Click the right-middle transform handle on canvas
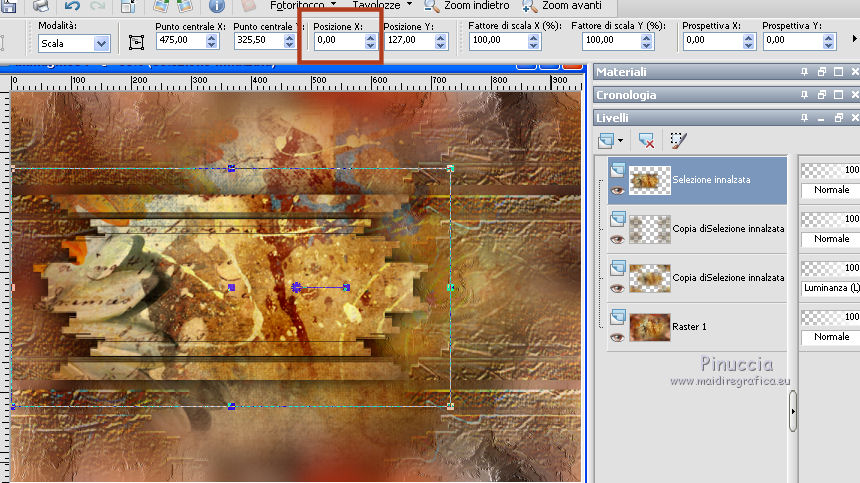Image resolution: width=860 pixels, height=483 pixels. [x=451, y=287]
